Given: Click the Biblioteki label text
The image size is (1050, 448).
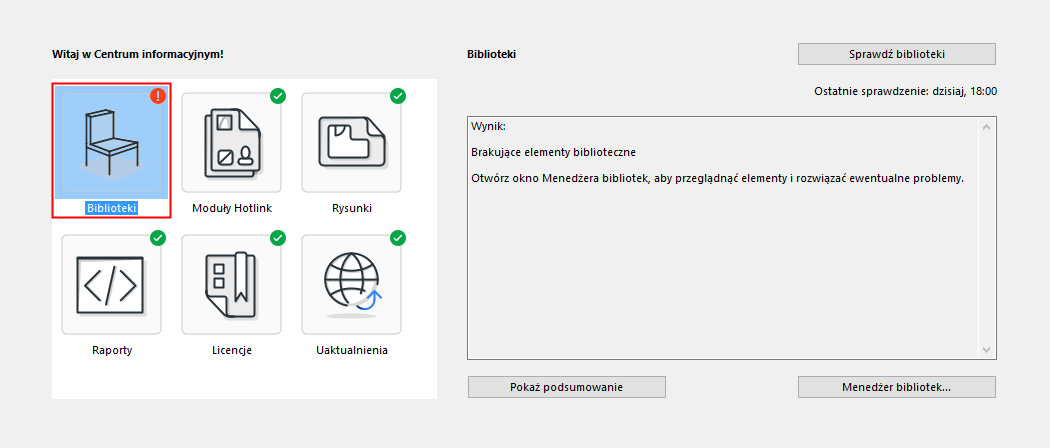Looking at the screenshot, I should click(111, 208).
